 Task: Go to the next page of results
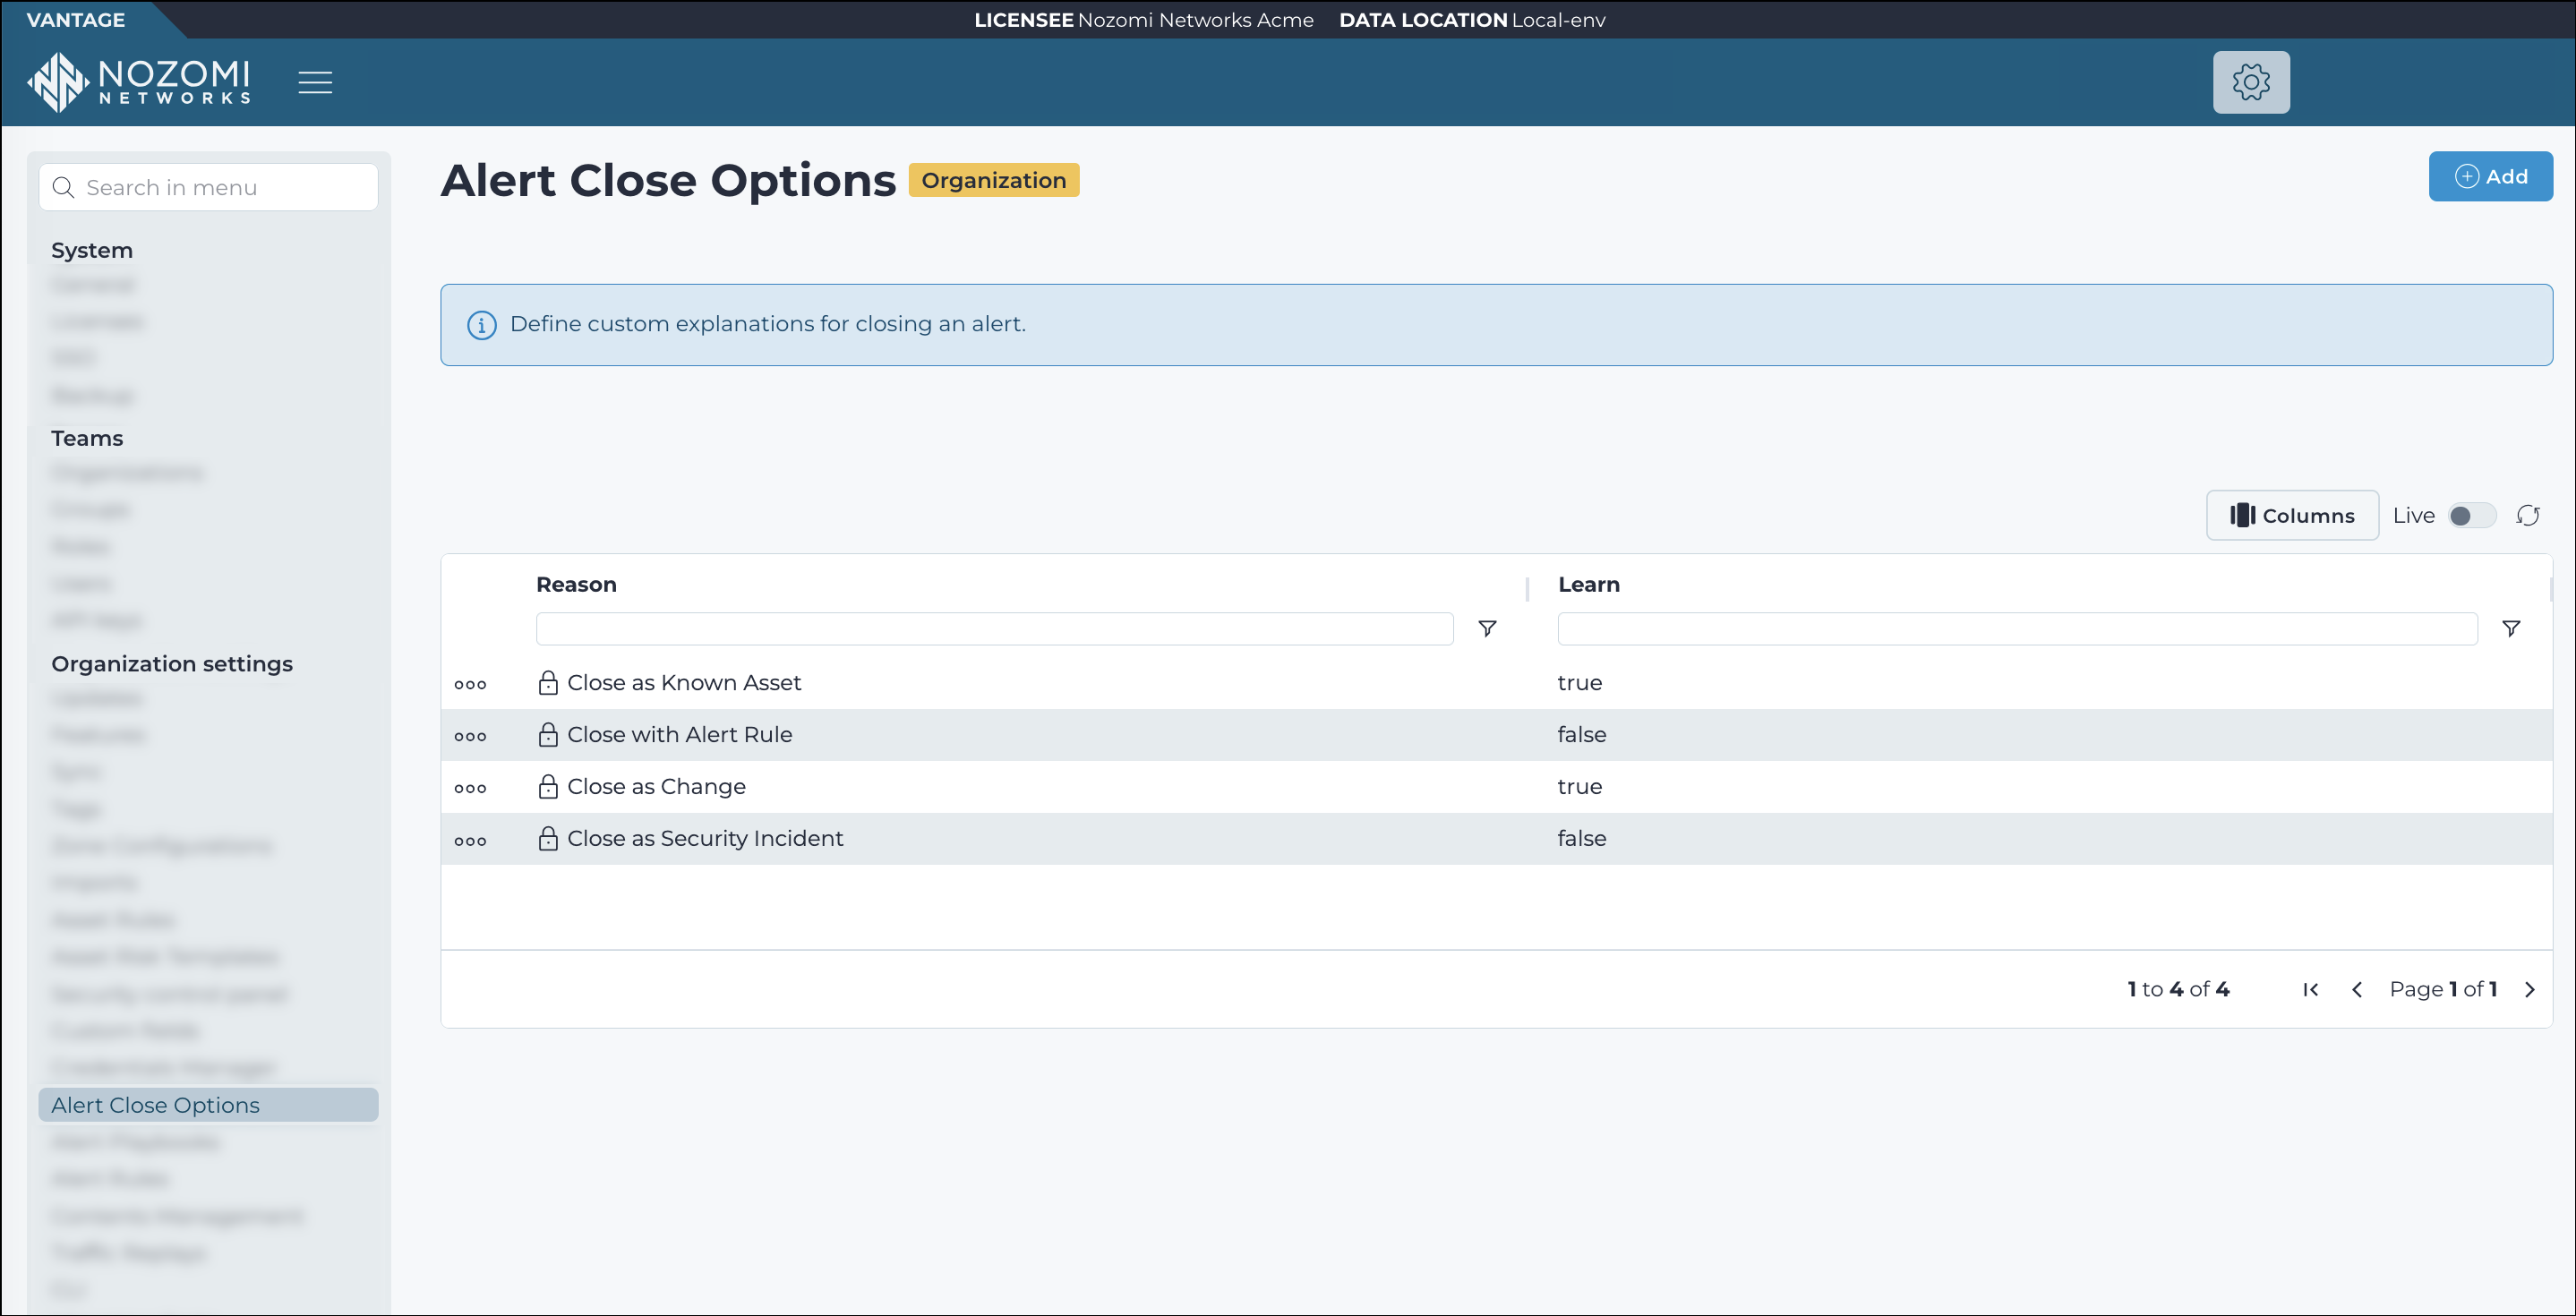(2530, 990)
